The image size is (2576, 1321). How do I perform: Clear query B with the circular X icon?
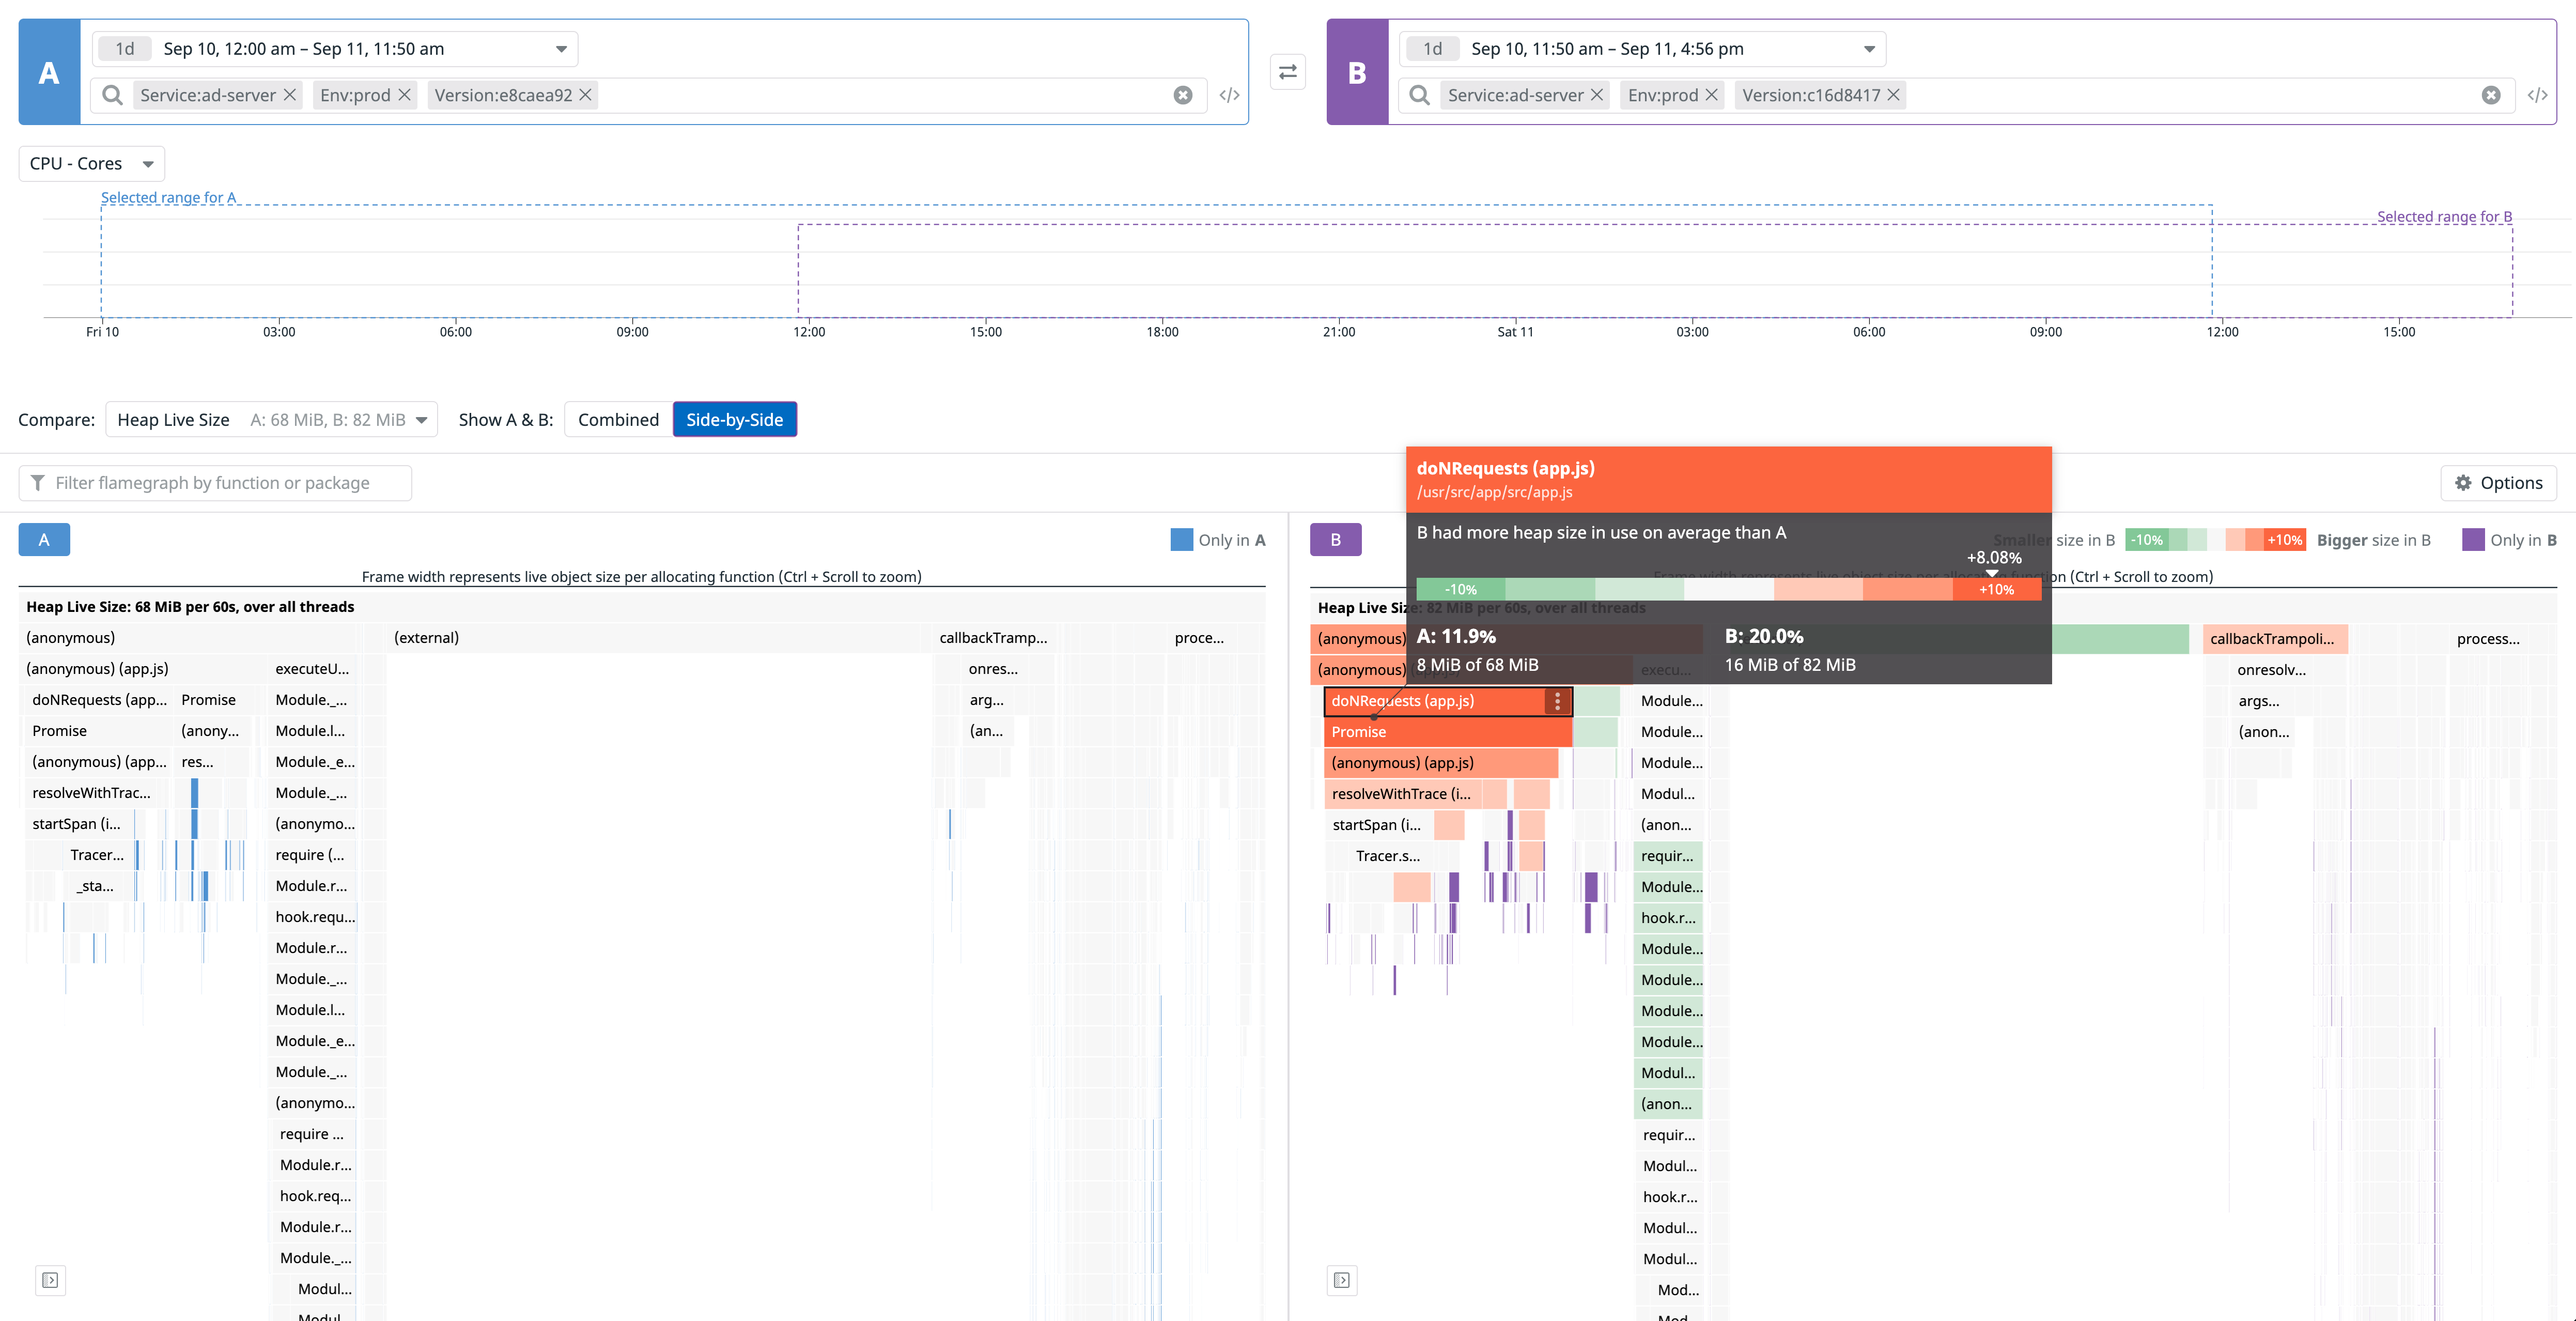2490,95
